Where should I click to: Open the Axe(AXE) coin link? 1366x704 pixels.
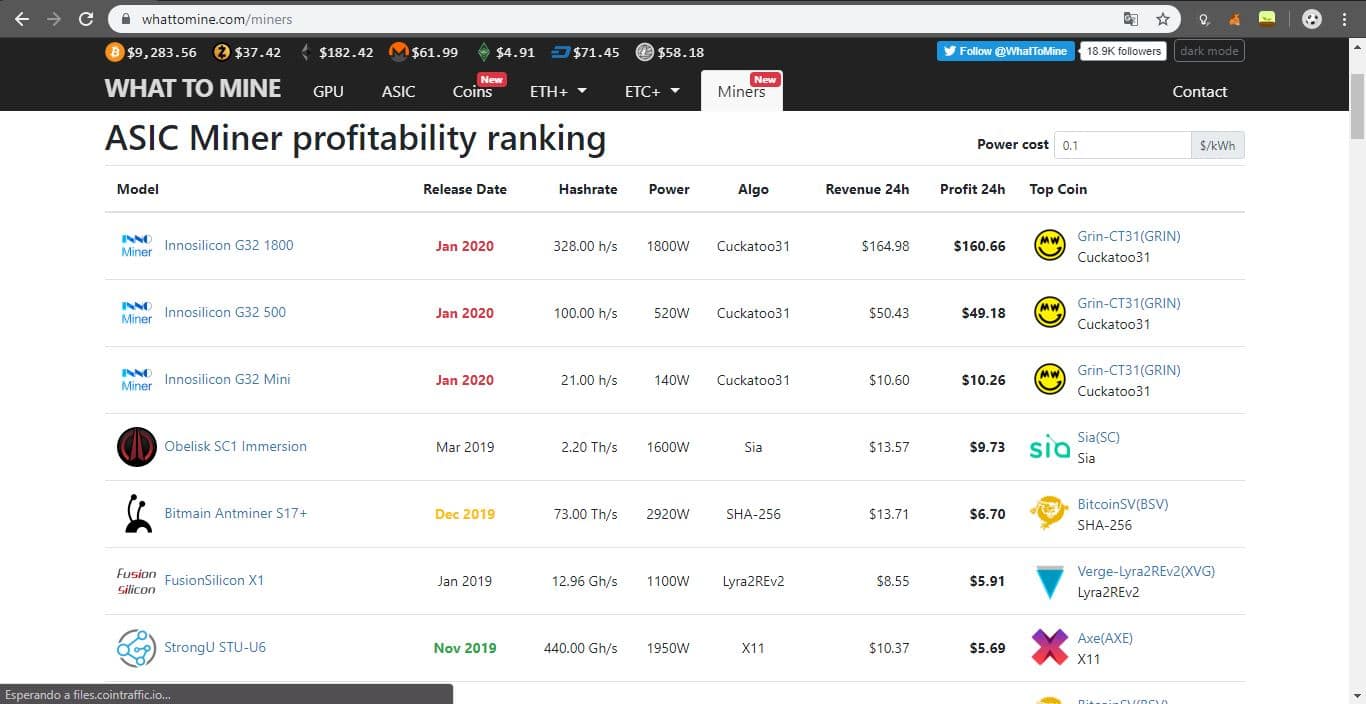click(x=1105, y=638)
